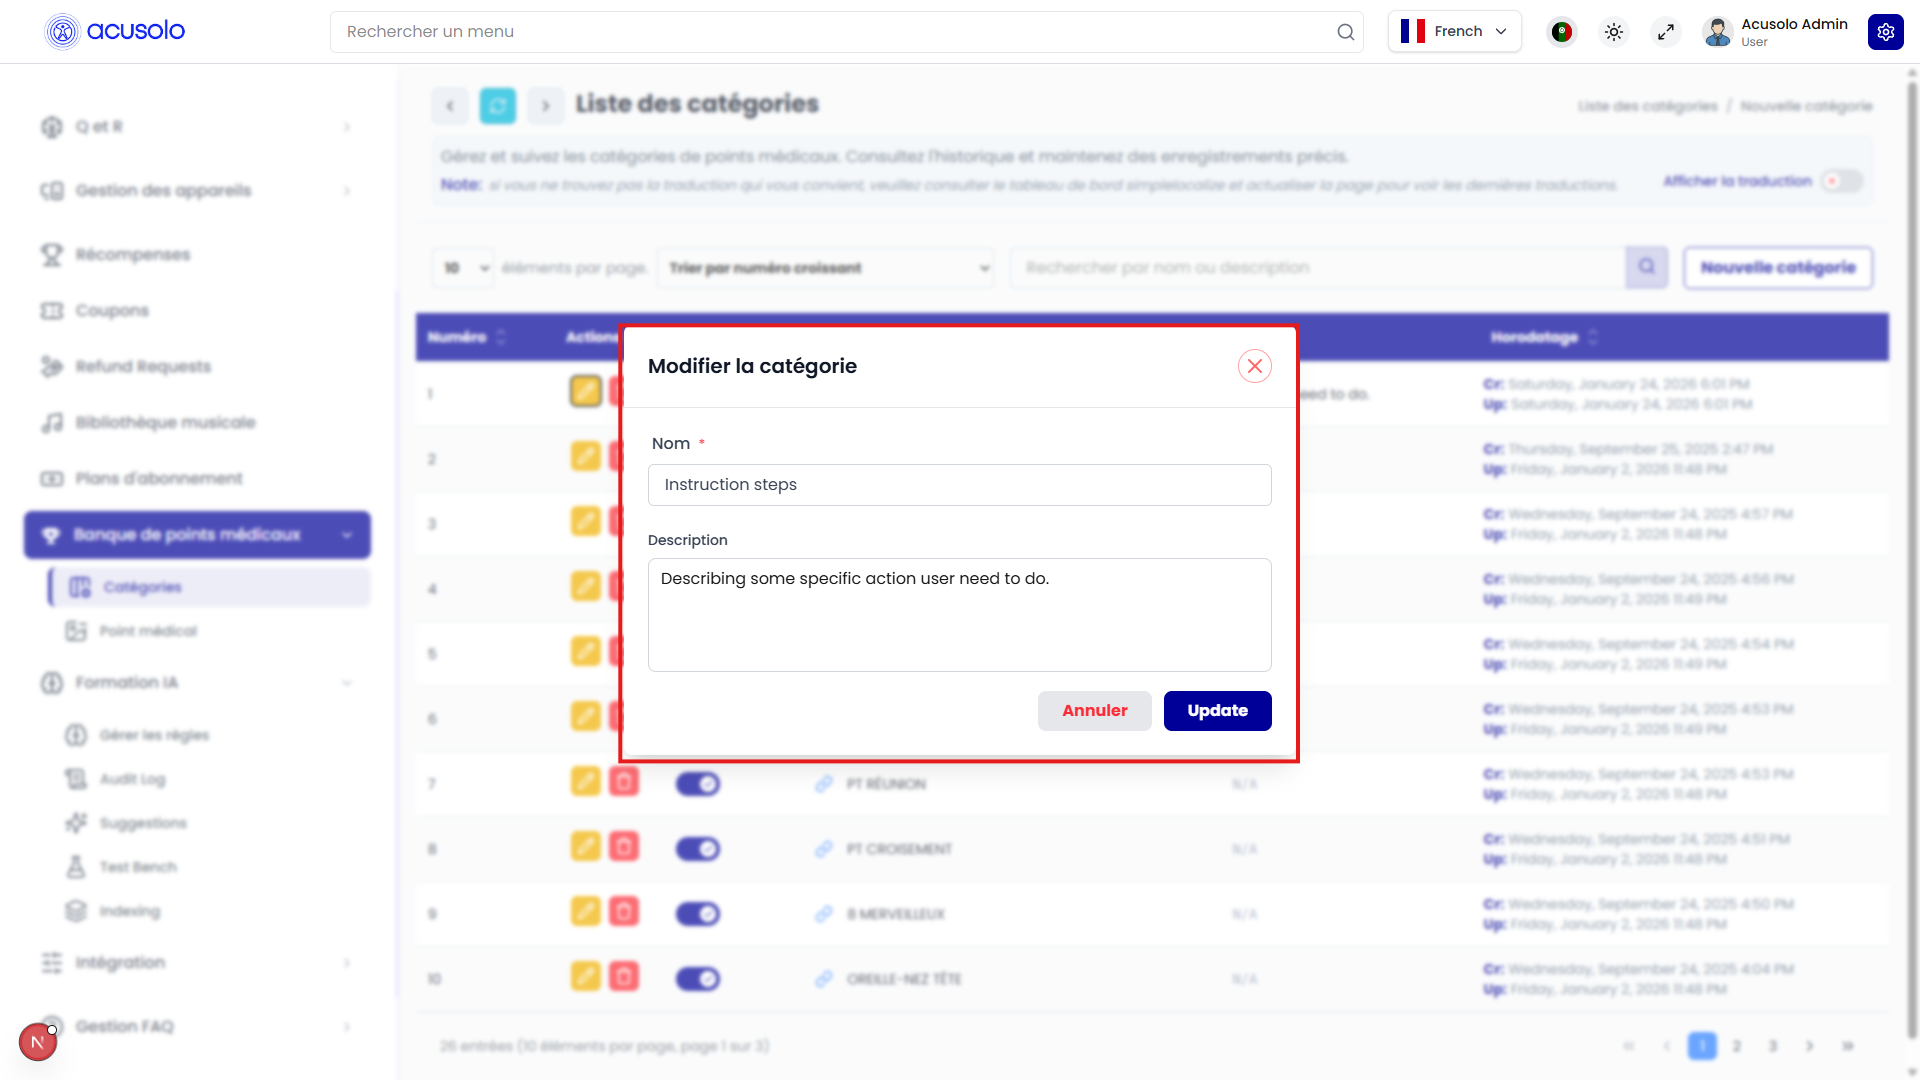Go to page 3 in pagination
Image resolution: width=1920 pixels, height=1080 pixels.
pos(1772,1045)
